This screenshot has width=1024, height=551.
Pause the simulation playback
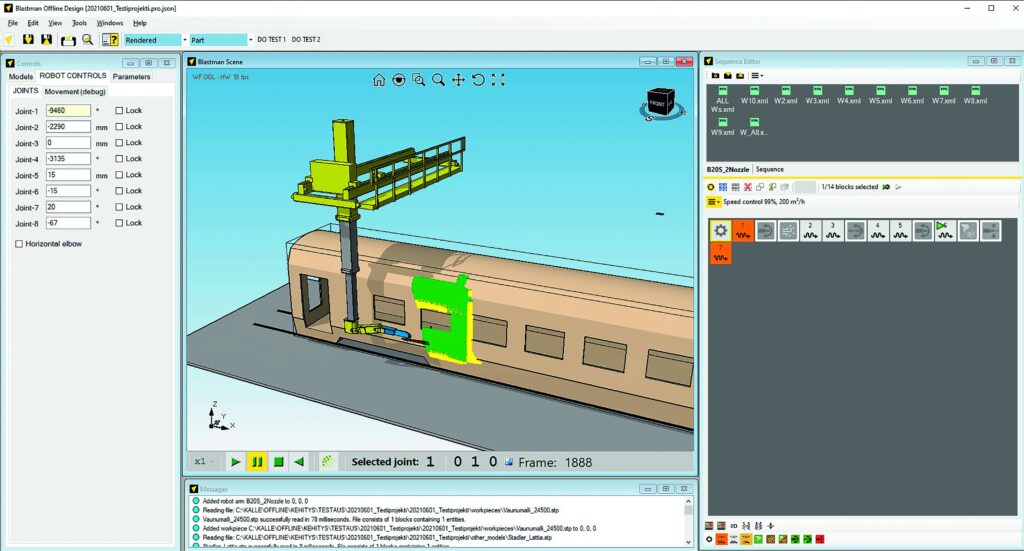(x=257, y=462)
